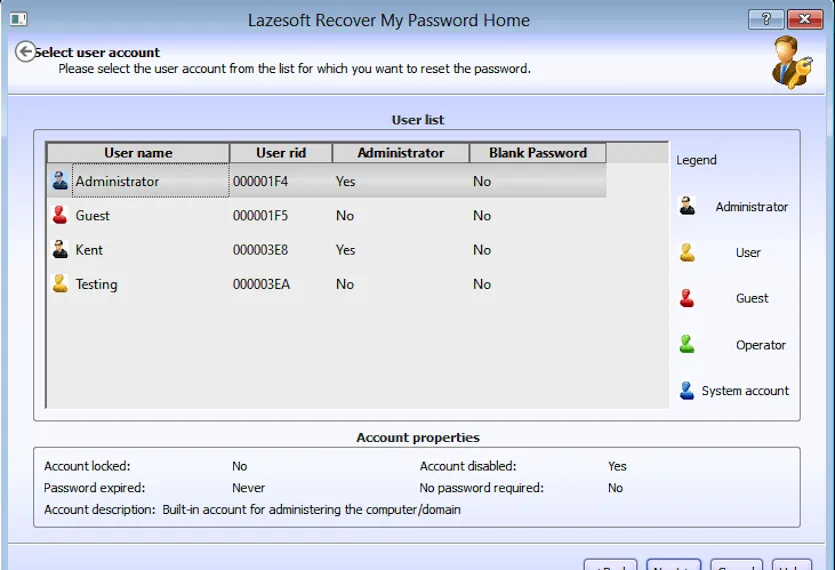Click the window help question mark button
The height and width of the screenshot is (570, 835).
point(766,19)
